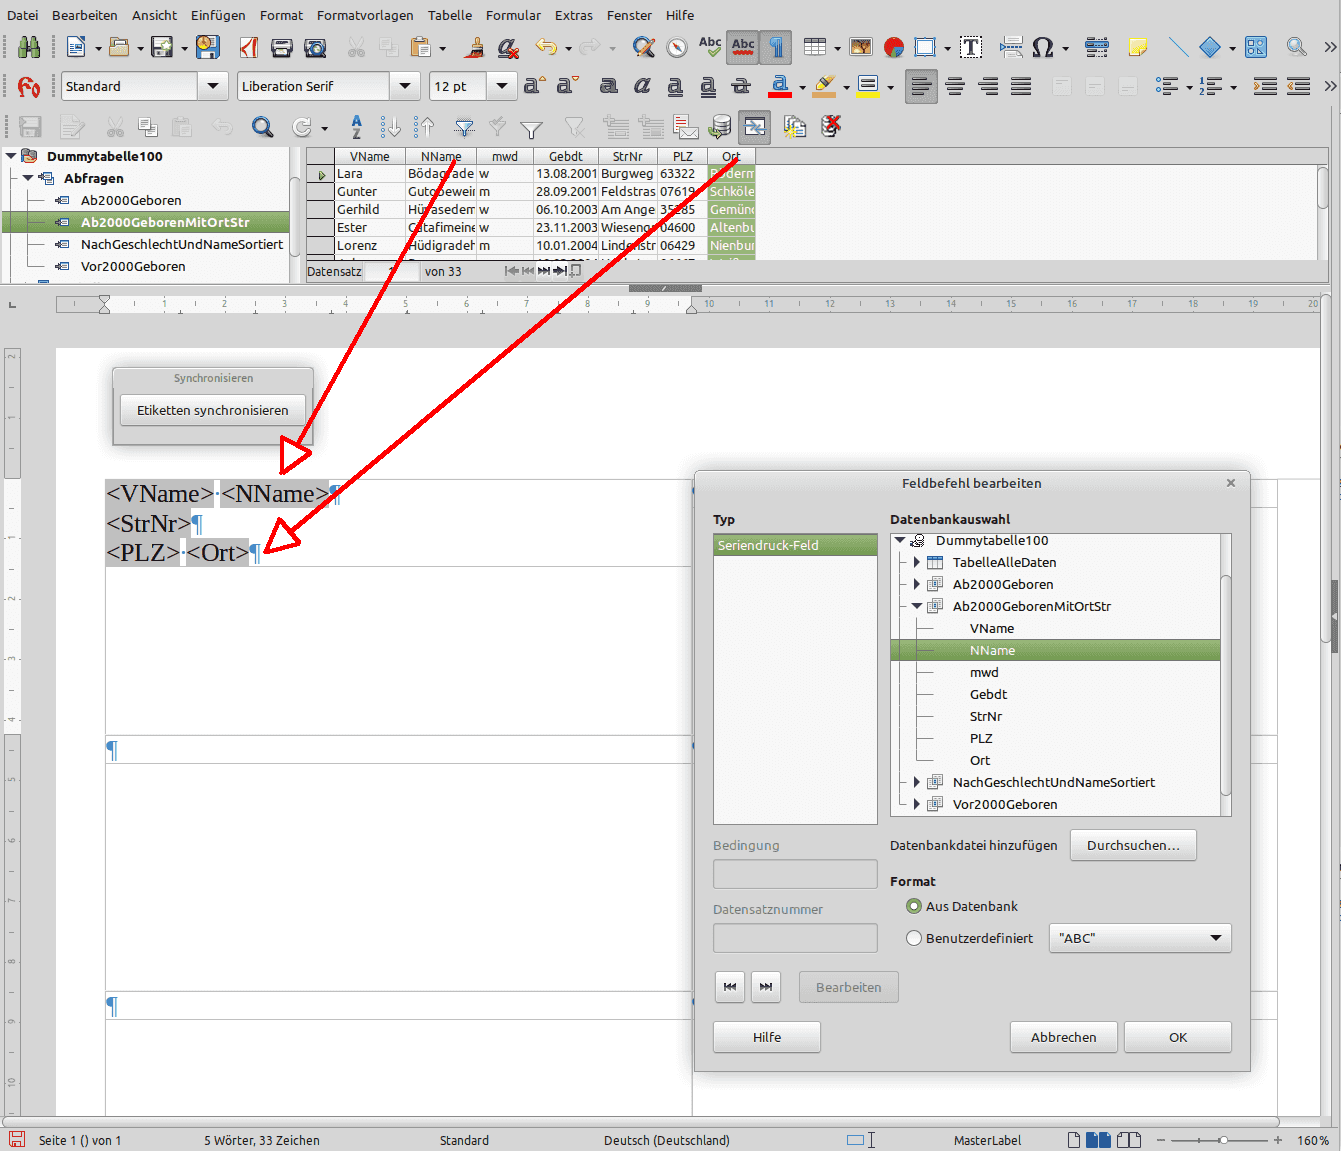Image resolution: width=1341 pixels, height=1151 pixels.
Task: Open the Extras menu
Action: pyautogui.click(x=574, y=15)
